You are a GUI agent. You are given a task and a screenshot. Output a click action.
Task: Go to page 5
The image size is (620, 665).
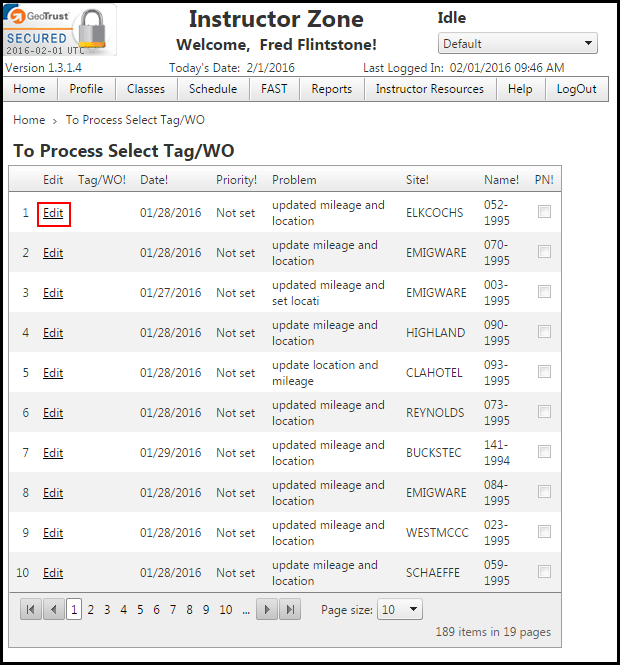(140, 610)
